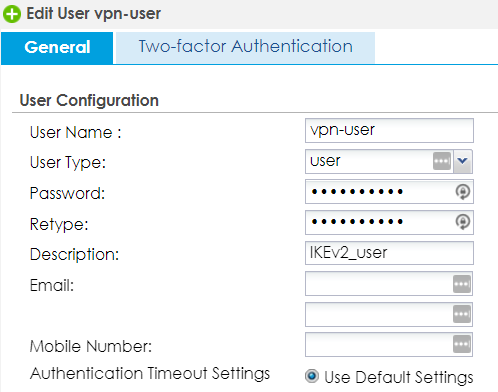
Task: Click ellipsis icon in first Email field
Action: pos(462,284)
